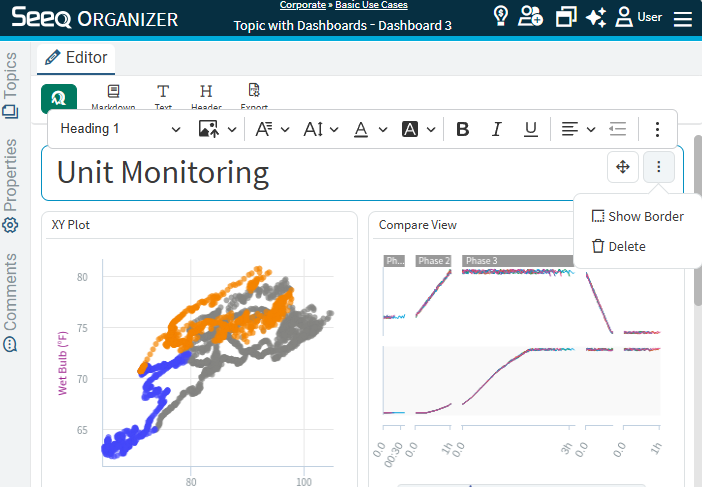The width and height of the screenshot is (702, 487).
Task: Toggle underline formatting
Action: (x=531, y=129)
